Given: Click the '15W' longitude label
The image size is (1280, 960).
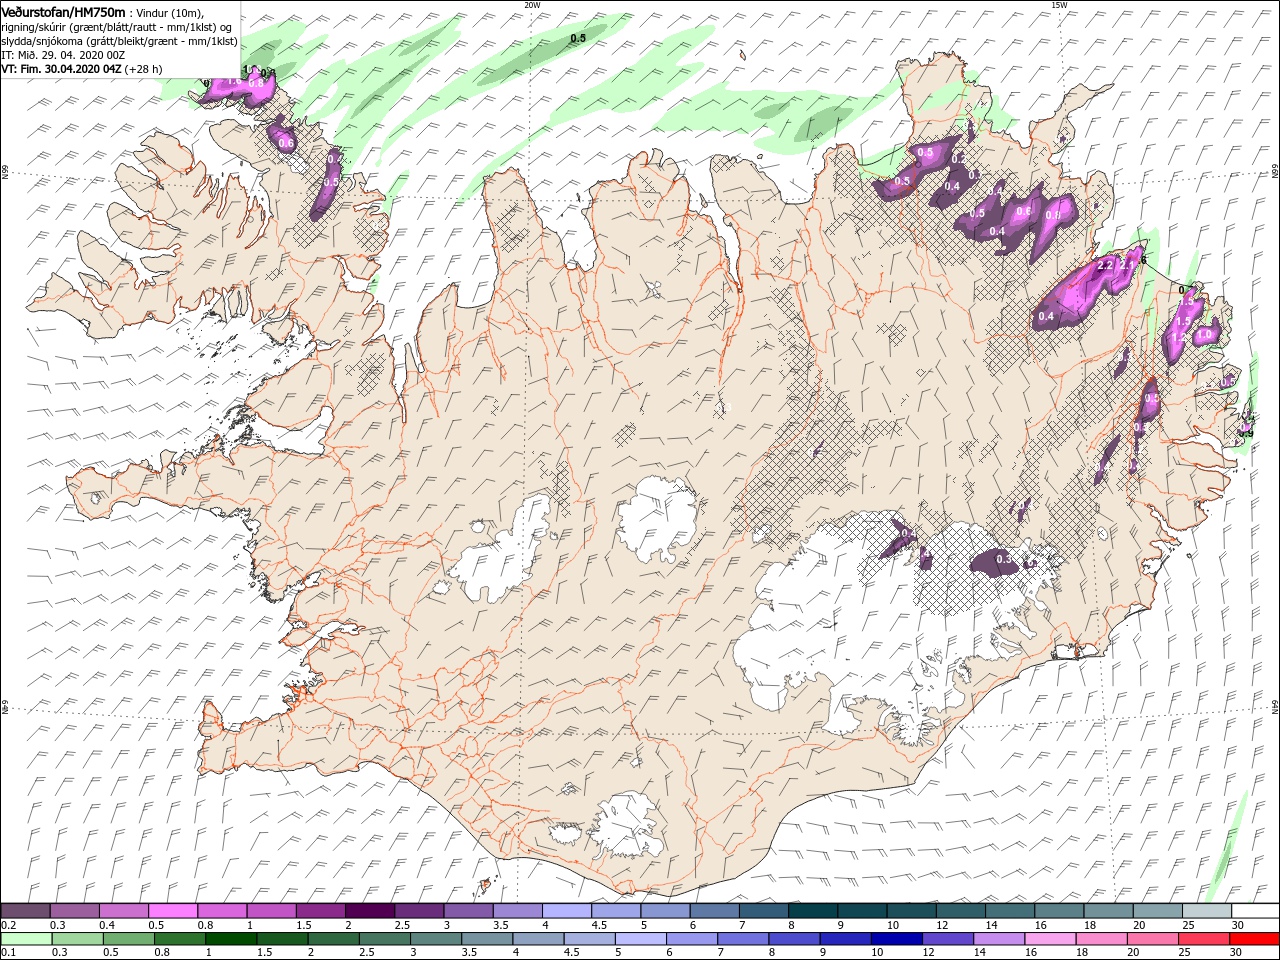Looking at the screenshot, I should point(1059,5).
